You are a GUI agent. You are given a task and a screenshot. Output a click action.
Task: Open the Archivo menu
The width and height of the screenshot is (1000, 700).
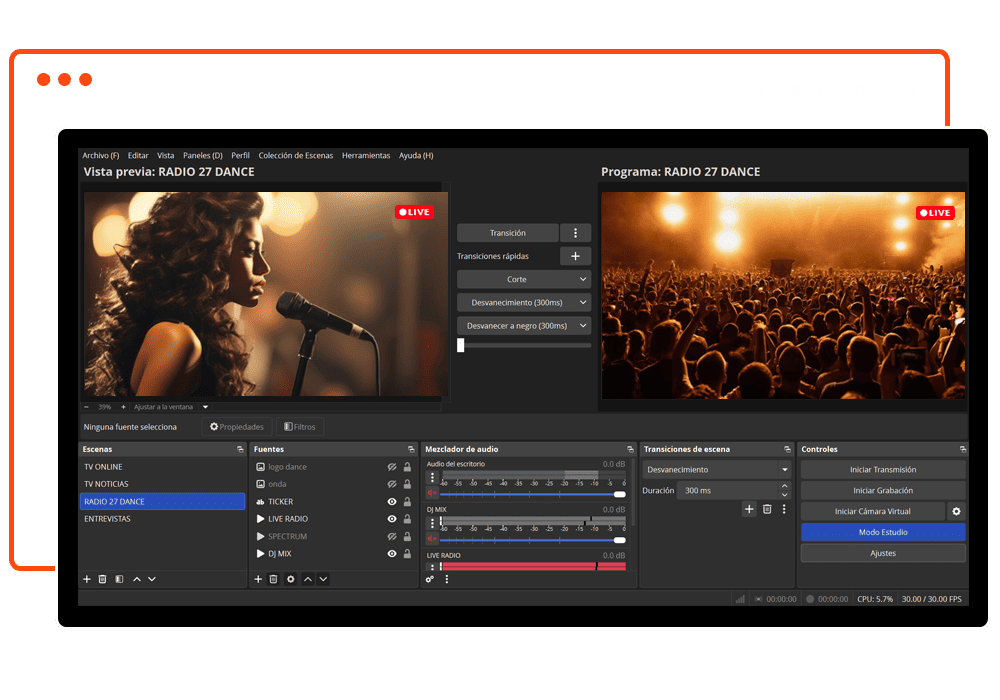point(100,155)
